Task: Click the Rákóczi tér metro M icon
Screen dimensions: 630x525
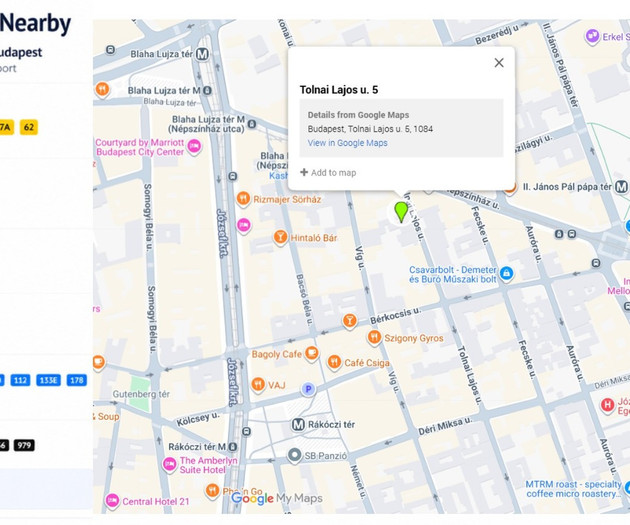Action: (298, 424)
